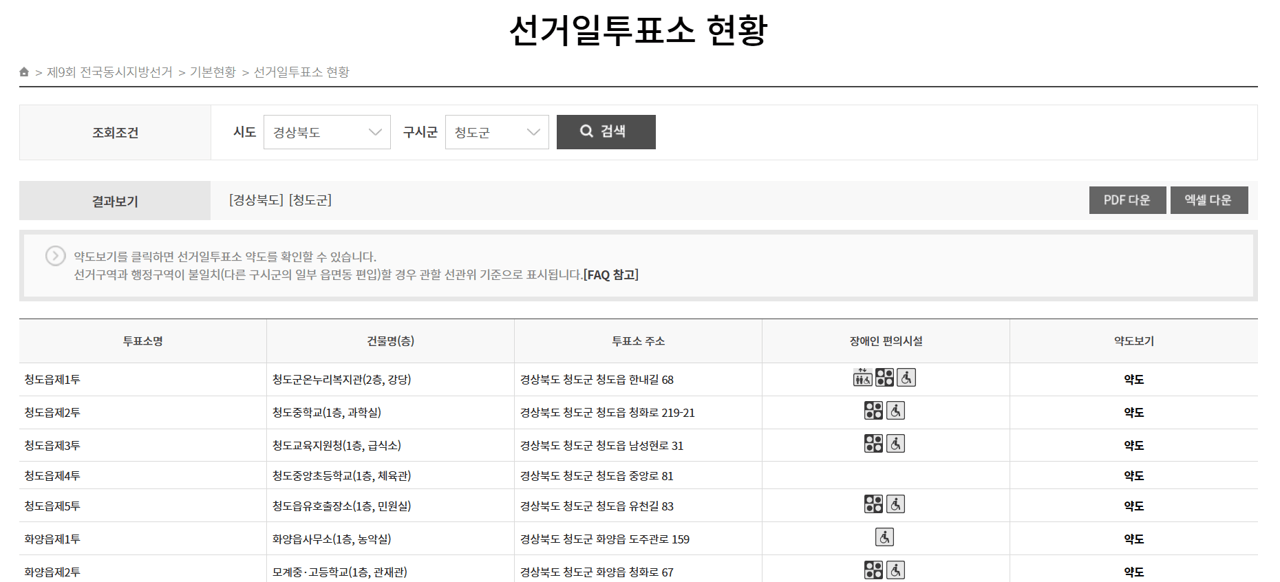Click the [경상북도] [청도군] result text
1280x582 pixels.
tap(280, 200)
